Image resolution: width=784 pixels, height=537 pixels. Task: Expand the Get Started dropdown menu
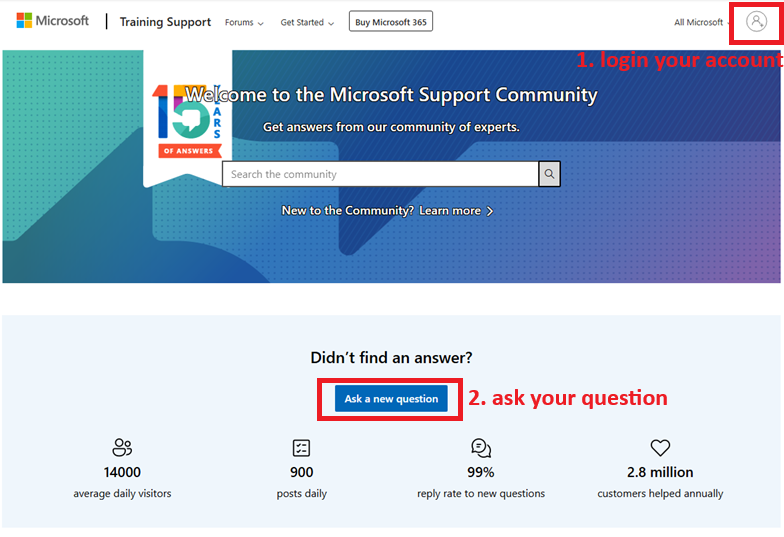(307, 22)
